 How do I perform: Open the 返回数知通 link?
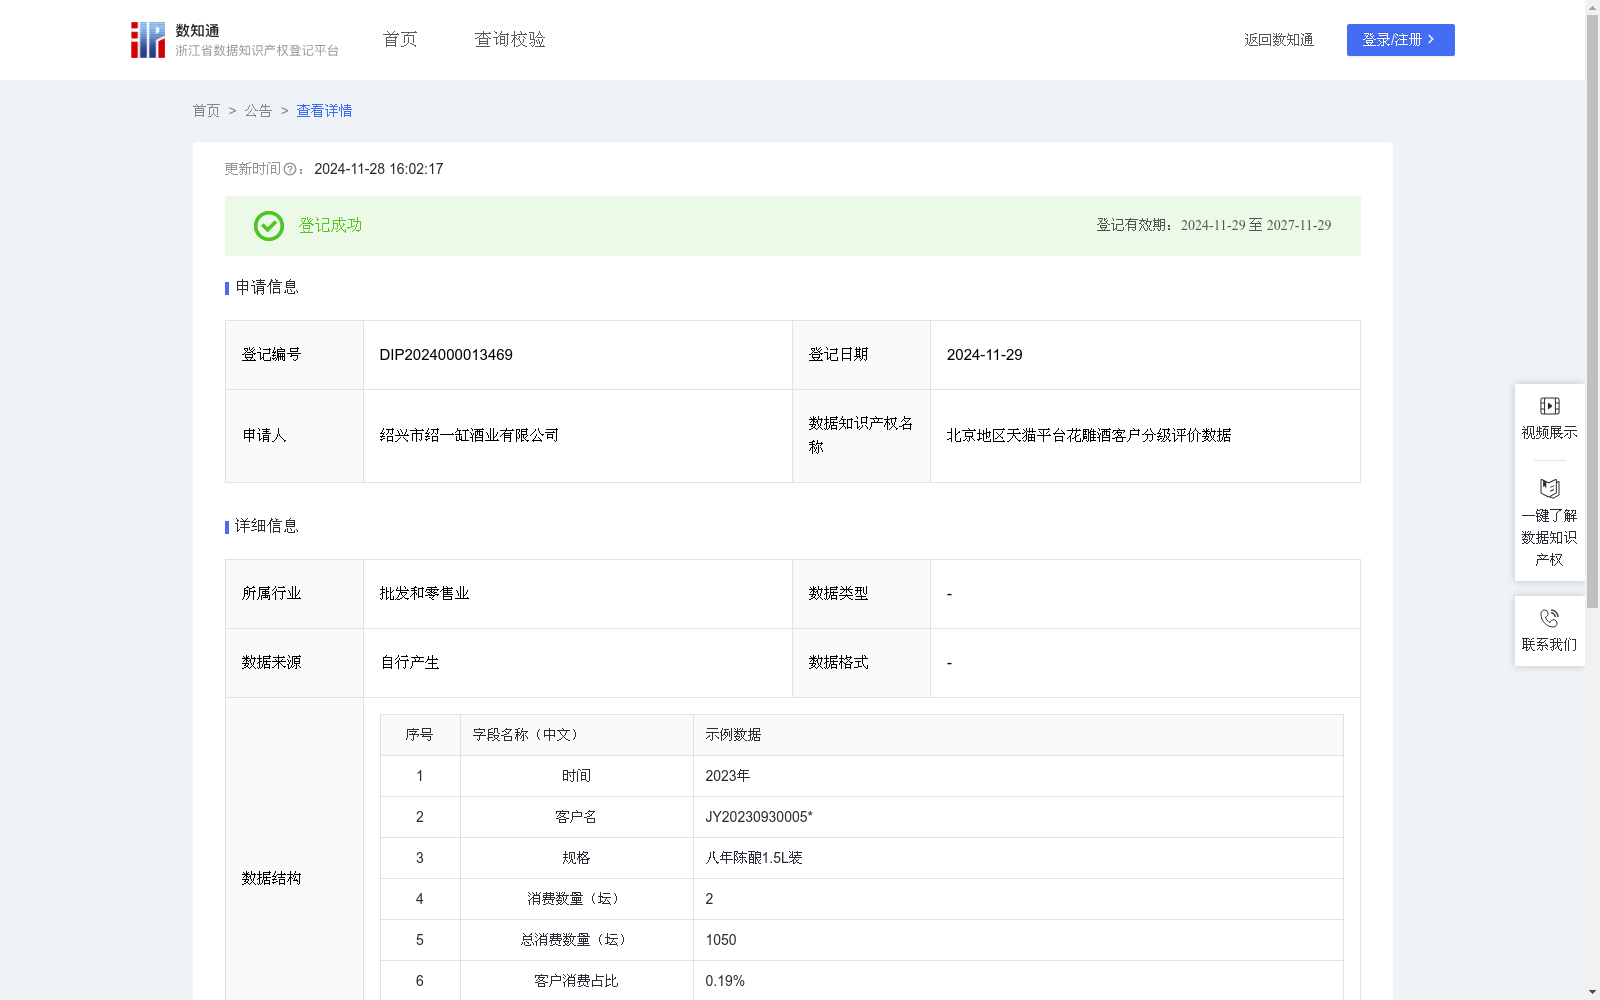(x=1278, y=39)
